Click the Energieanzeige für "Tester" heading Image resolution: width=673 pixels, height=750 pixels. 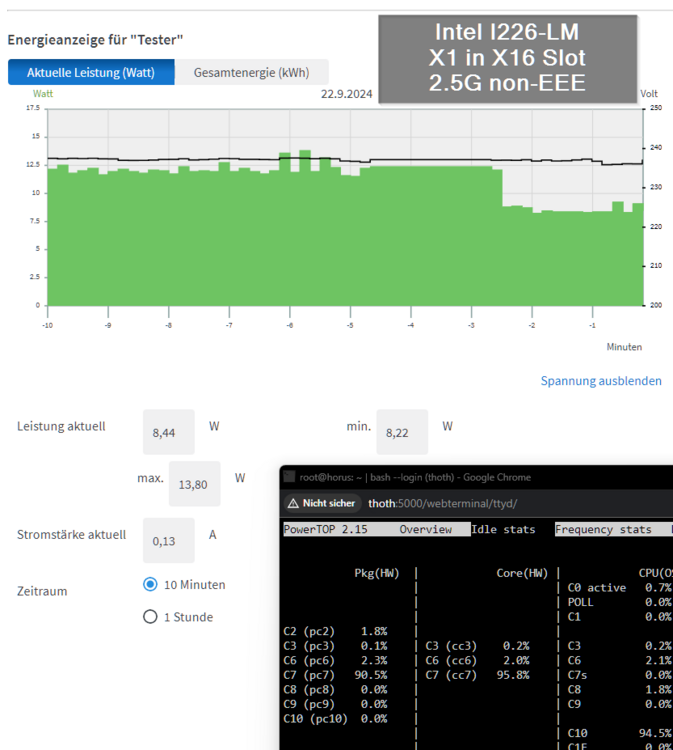[95, 40]
